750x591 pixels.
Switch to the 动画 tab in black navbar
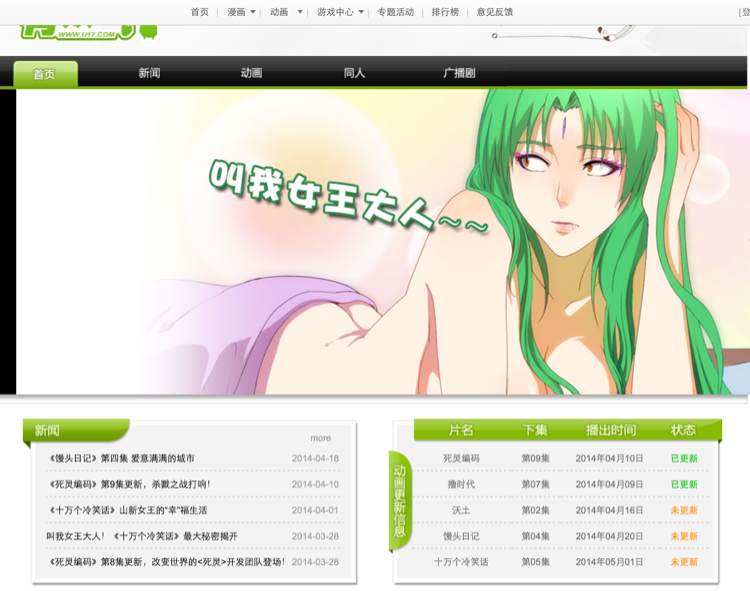point(251,73)
